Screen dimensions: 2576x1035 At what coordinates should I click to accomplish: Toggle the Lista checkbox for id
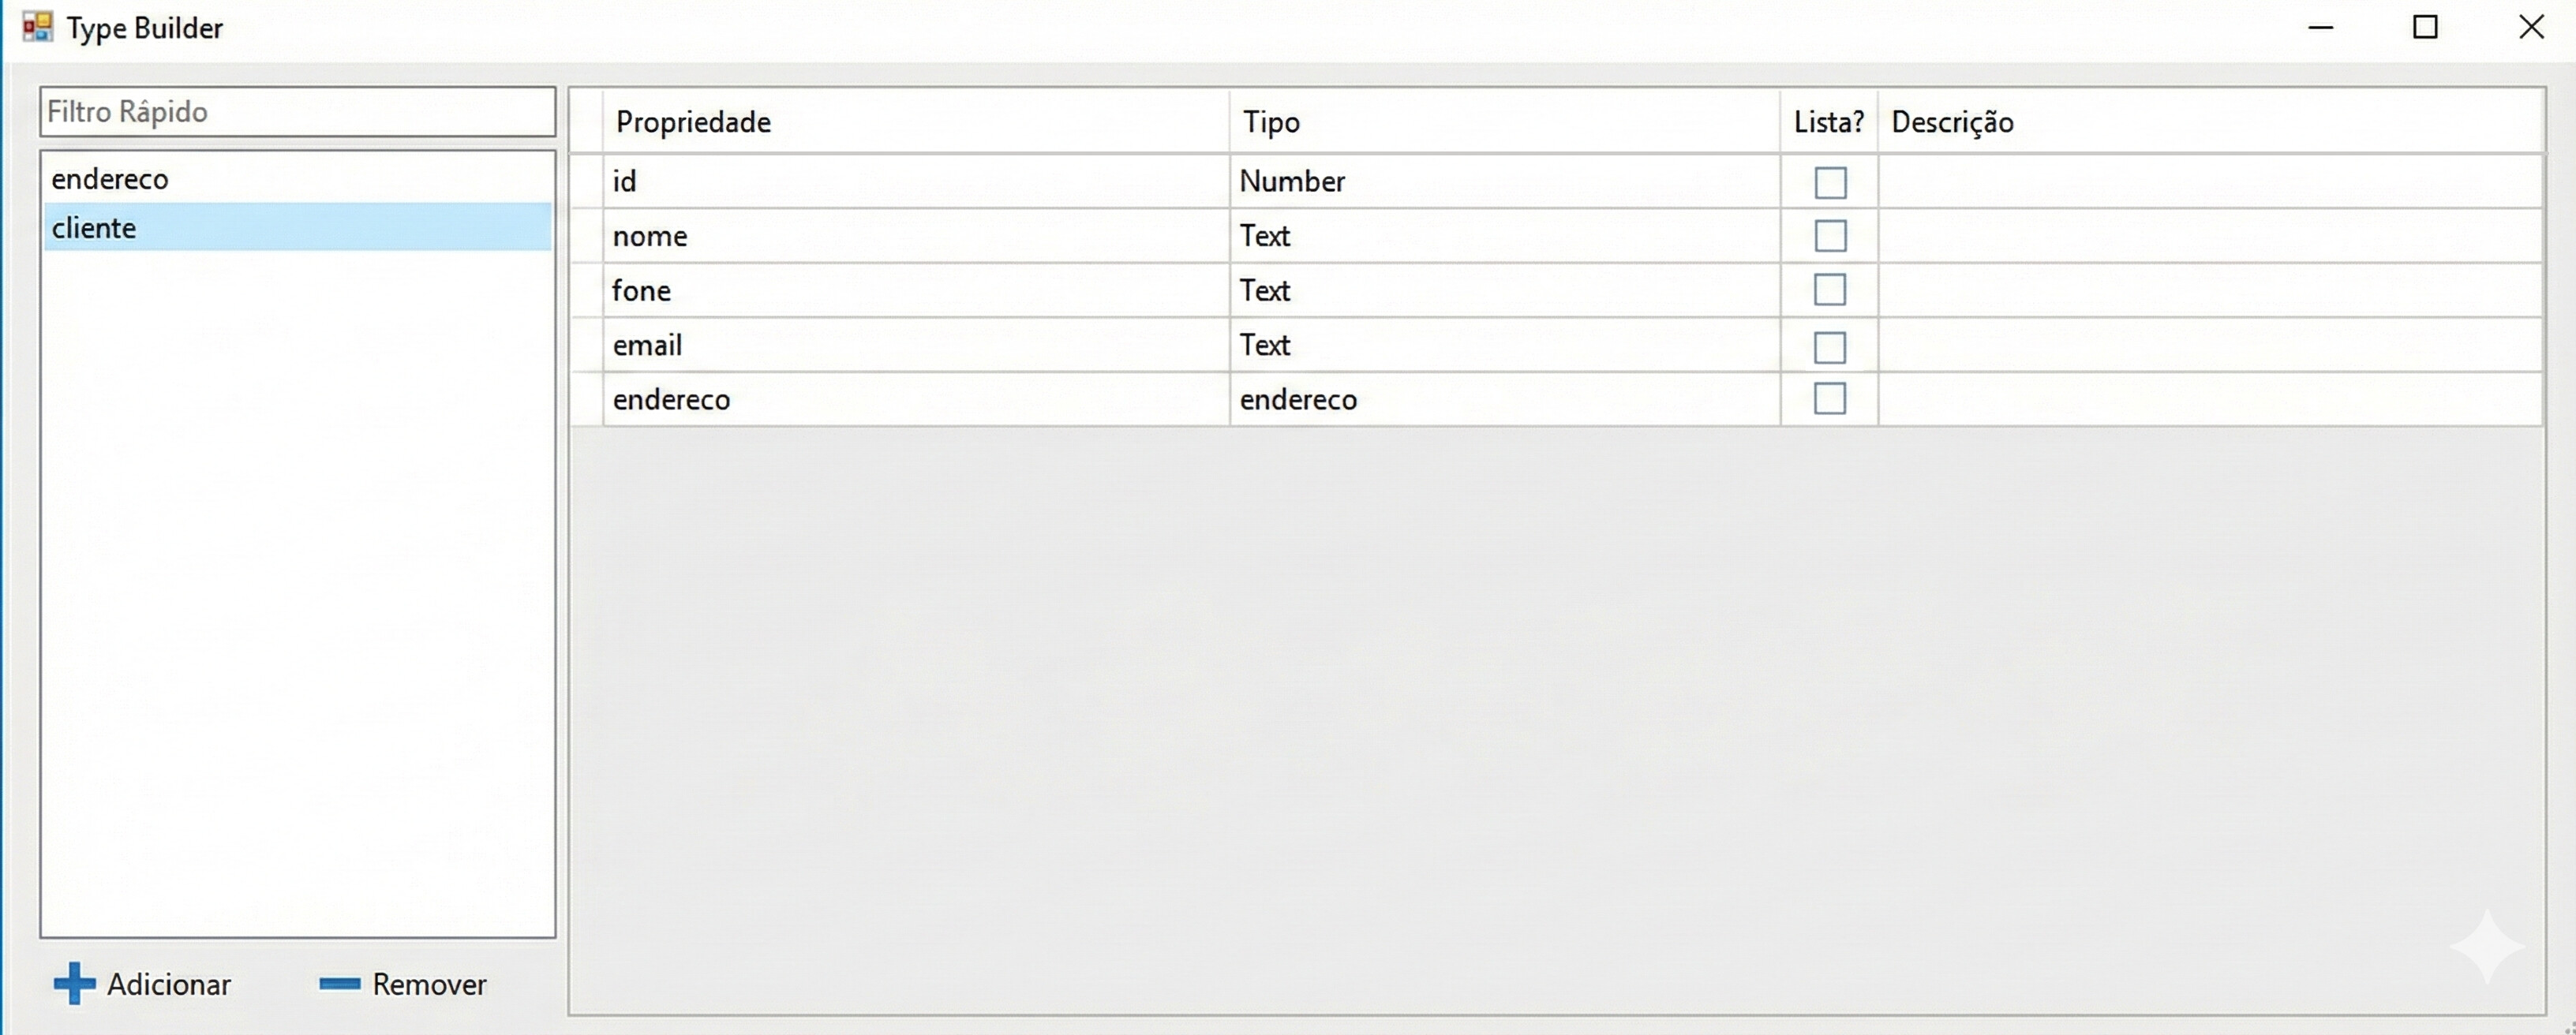(x=1830, y=183)
